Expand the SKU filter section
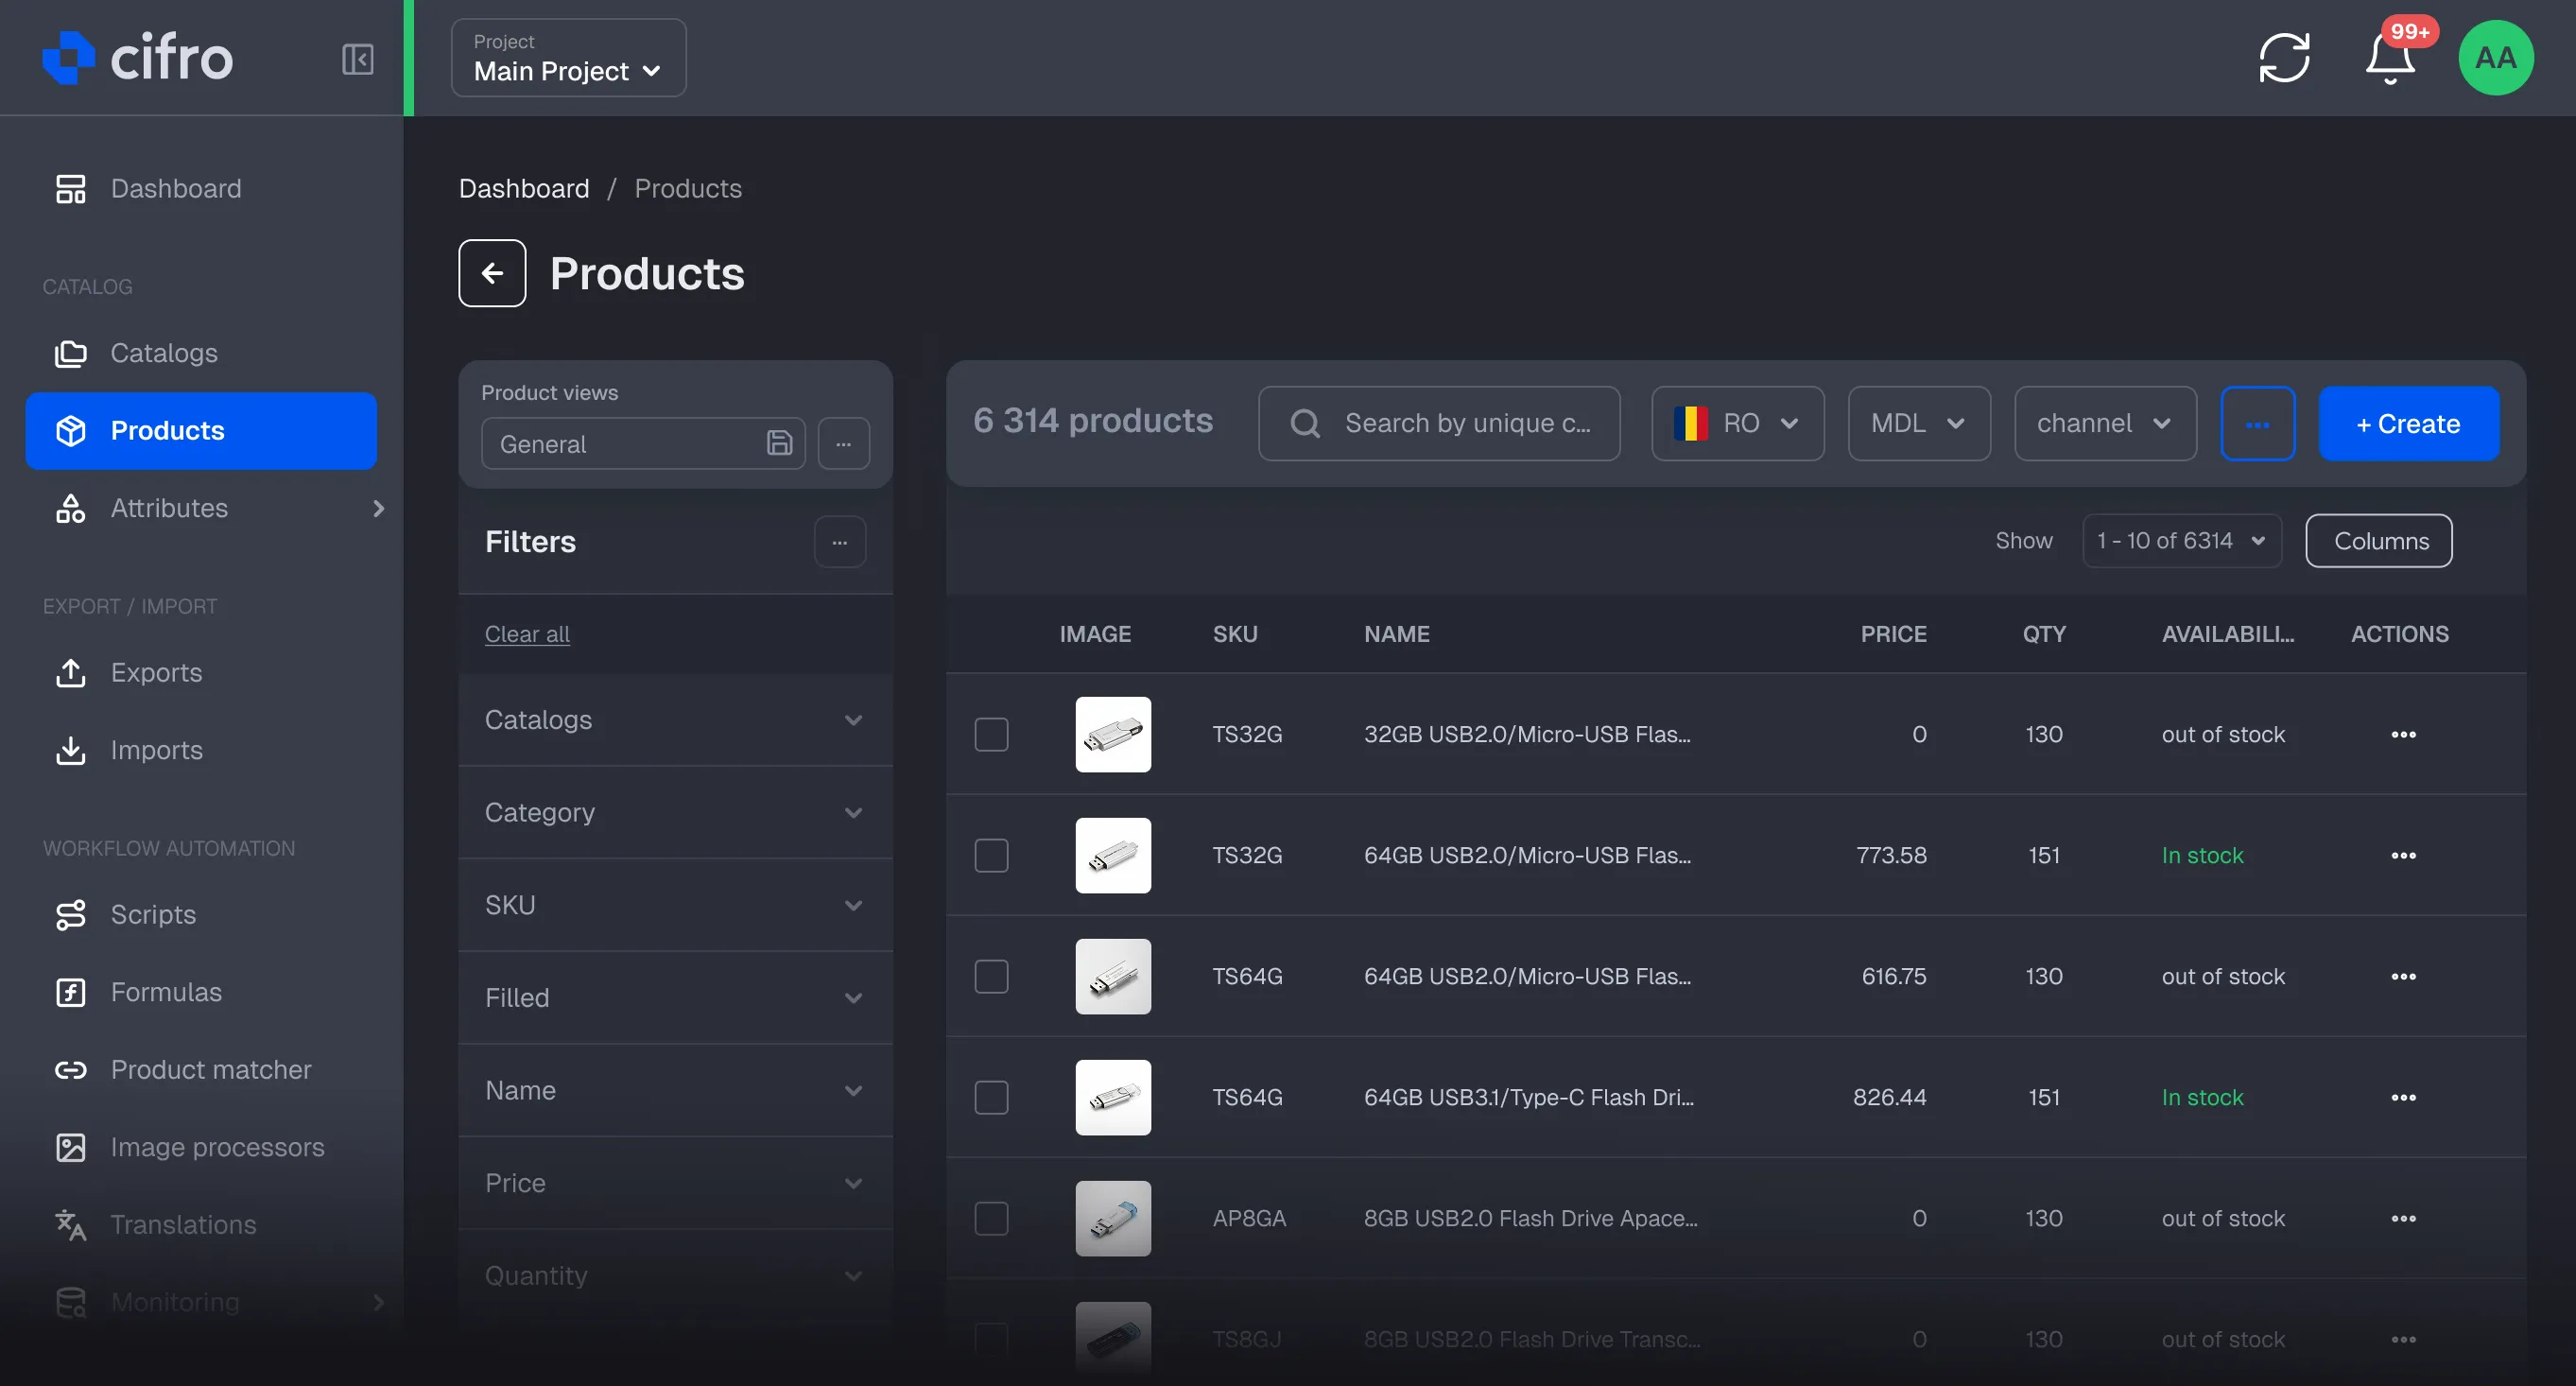Viewport: 2576px width, 1386px height. 675,905
